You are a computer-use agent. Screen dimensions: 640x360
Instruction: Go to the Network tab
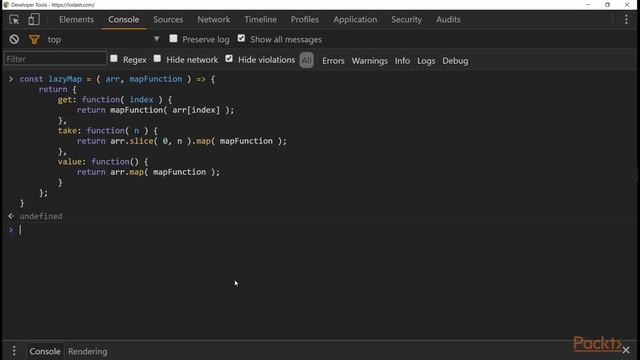pyautogui.click(x=213, y=19)
